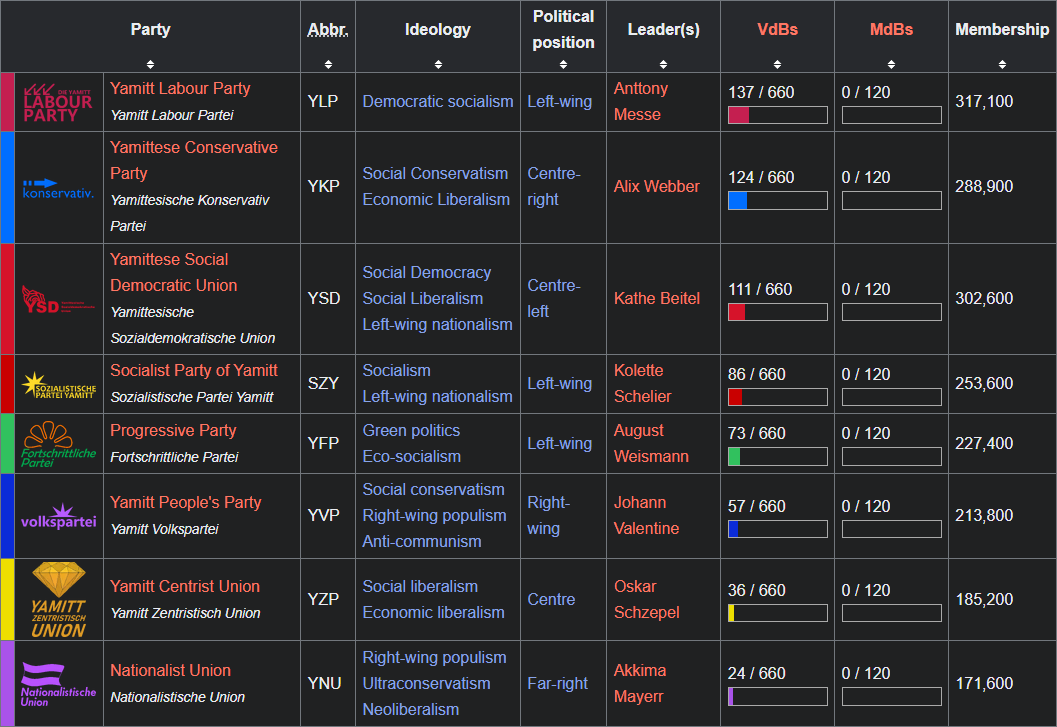Click the konservativ party logo
Image resolution: width=1057 pixels, height=727 pixels.
pyautogui.click(x=58, y=188)
